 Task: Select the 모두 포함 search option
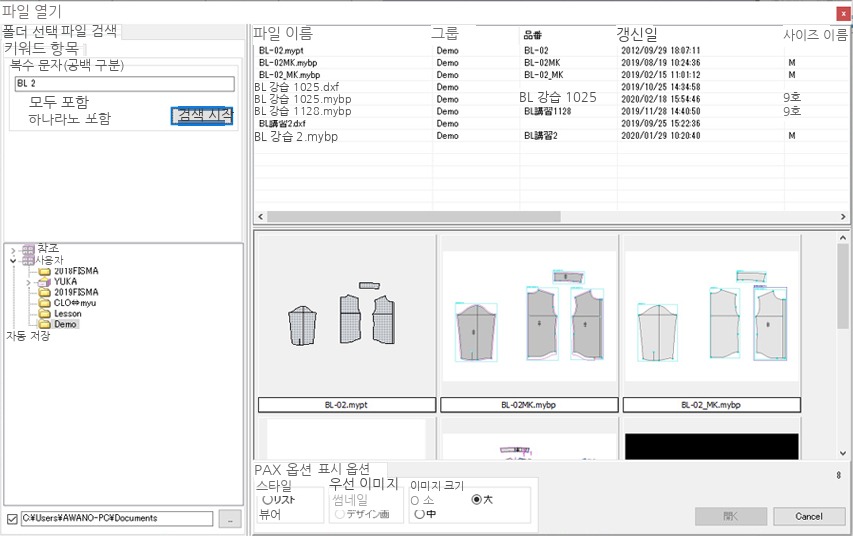pyautogui.click(x=59, y=102)
